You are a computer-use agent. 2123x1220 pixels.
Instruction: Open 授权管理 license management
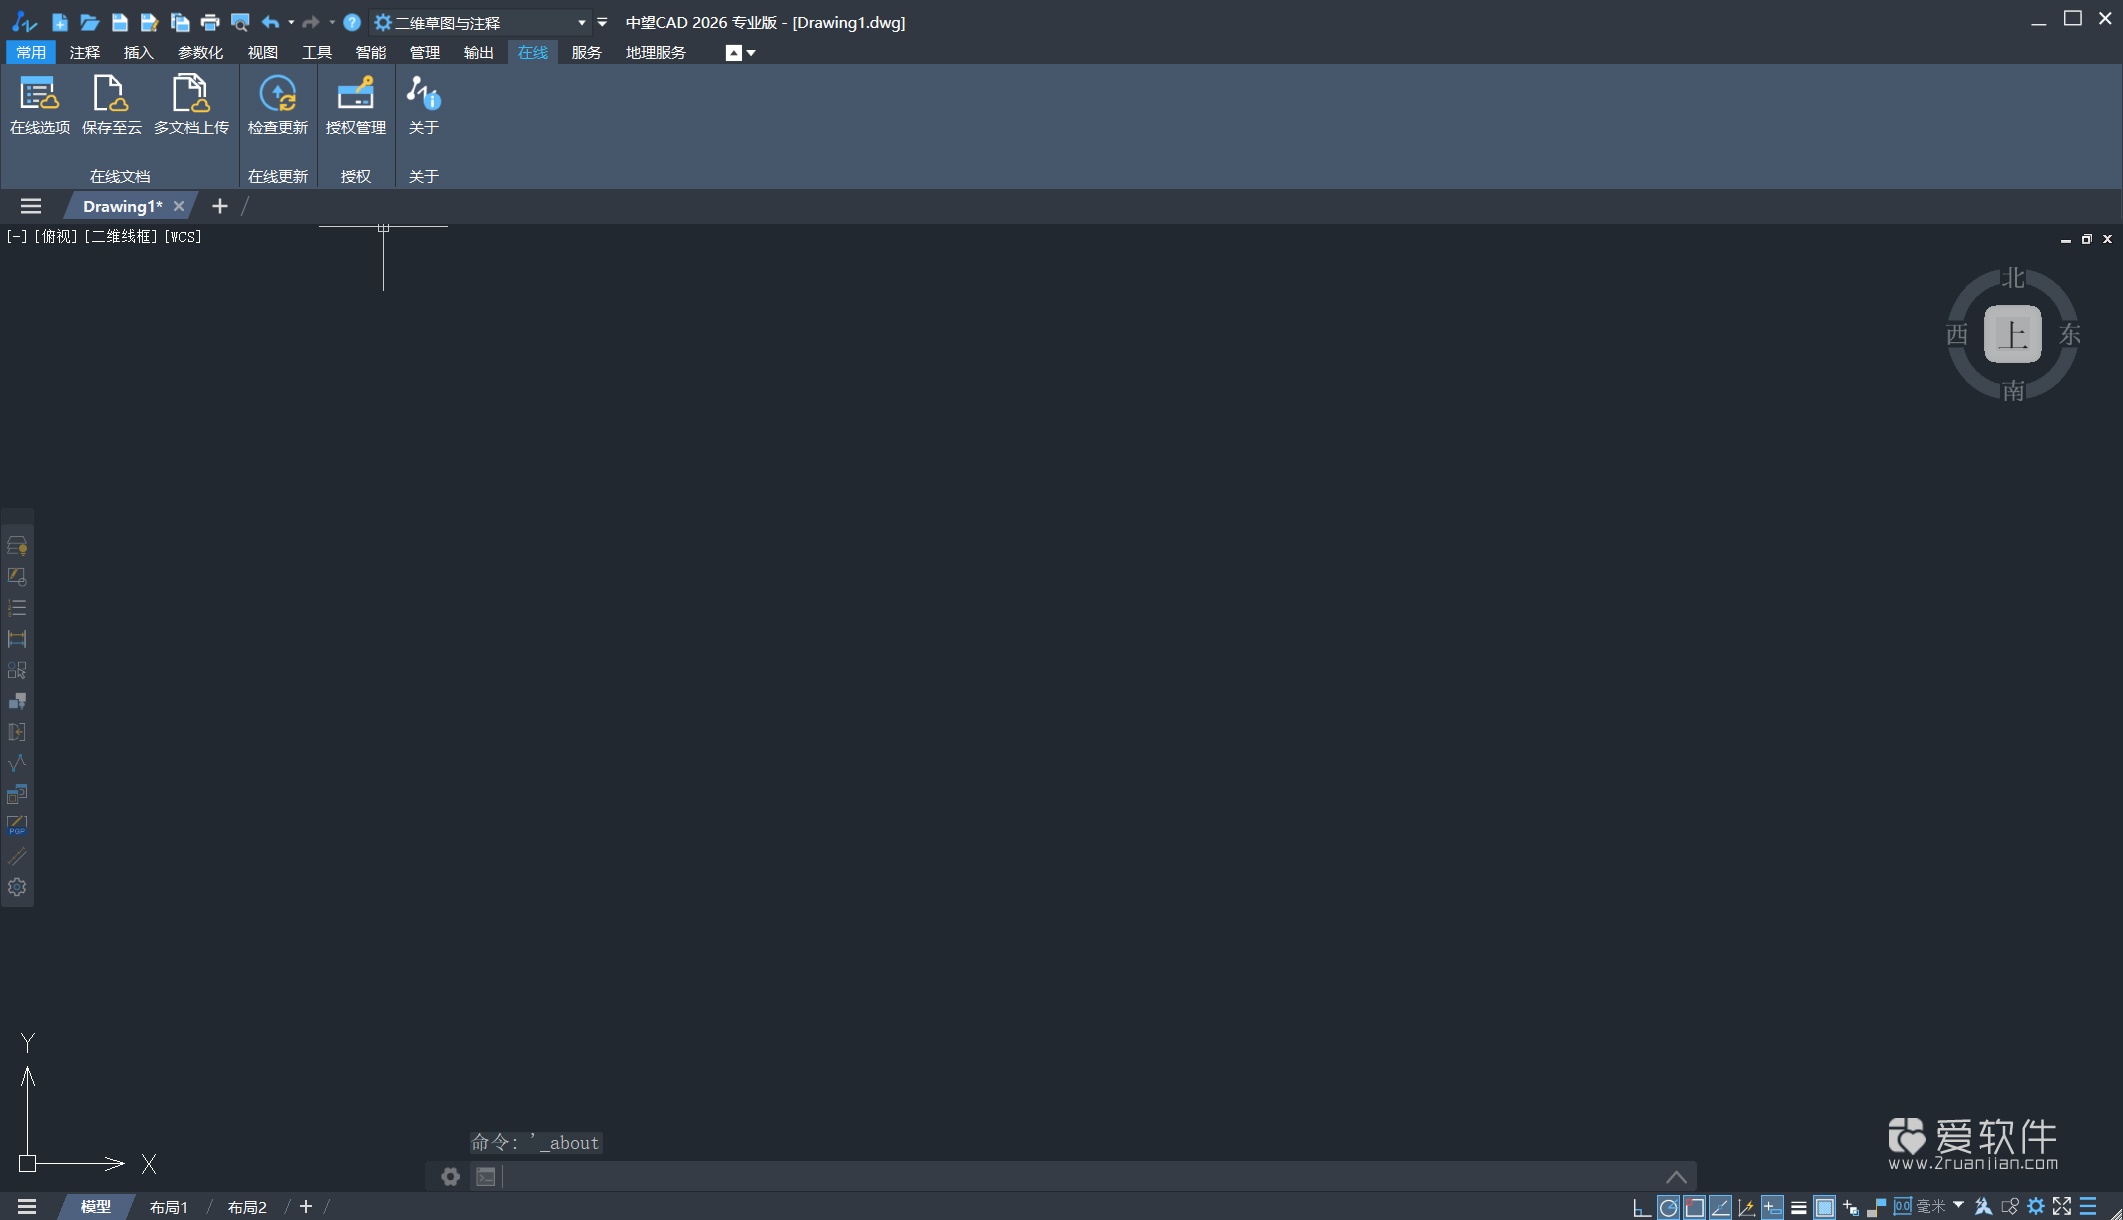point(355,104)
